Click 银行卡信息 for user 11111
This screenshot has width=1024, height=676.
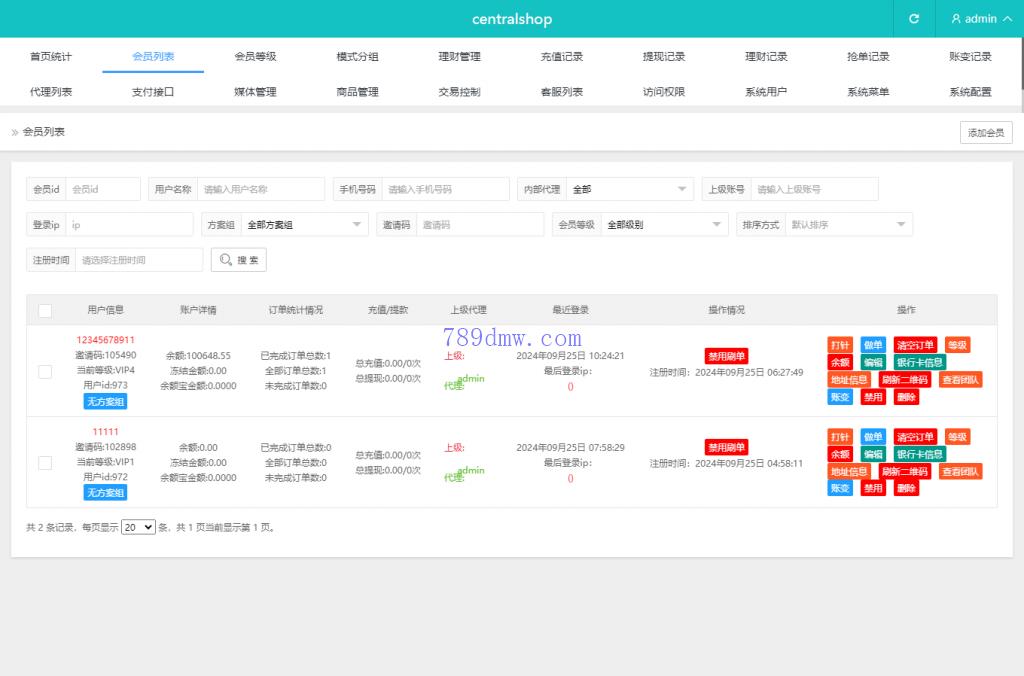click(x=919, y=454)
